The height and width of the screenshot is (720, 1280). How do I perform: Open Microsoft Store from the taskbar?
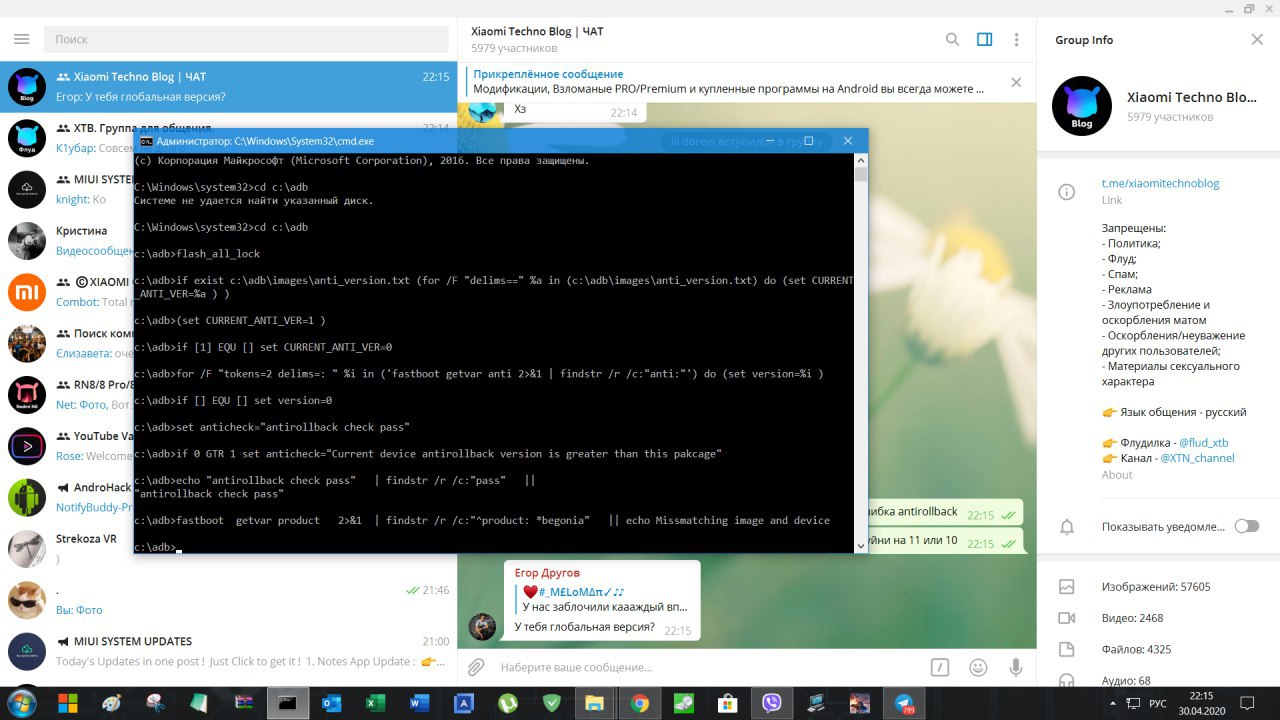(x=728, y=703)
